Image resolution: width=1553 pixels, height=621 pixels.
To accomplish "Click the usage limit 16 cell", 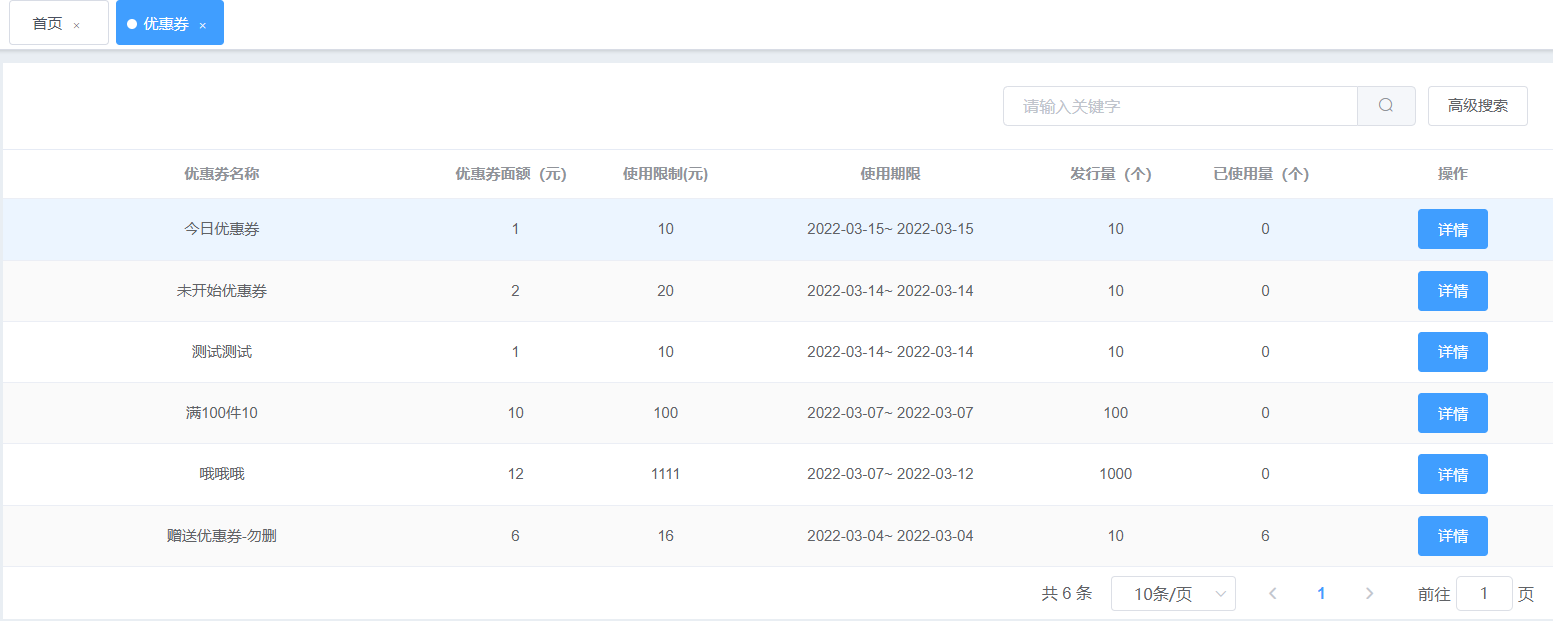I will click(x=666, y=536).
